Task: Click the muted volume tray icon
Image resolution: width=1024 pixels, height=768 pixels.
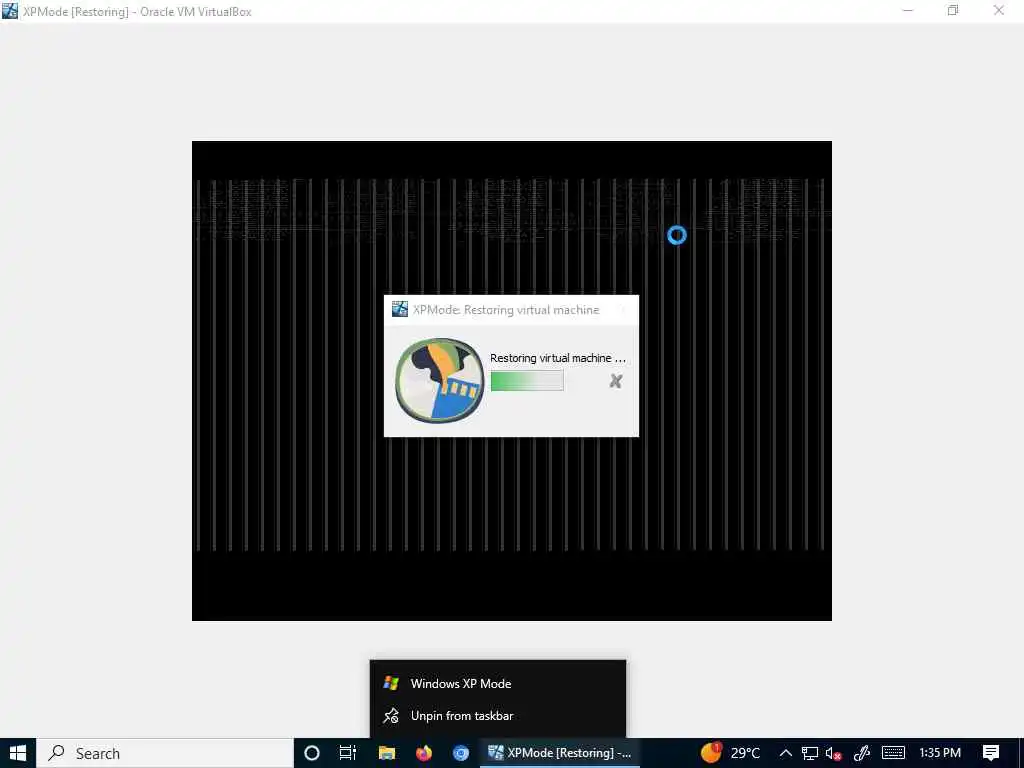Action: 833,754
